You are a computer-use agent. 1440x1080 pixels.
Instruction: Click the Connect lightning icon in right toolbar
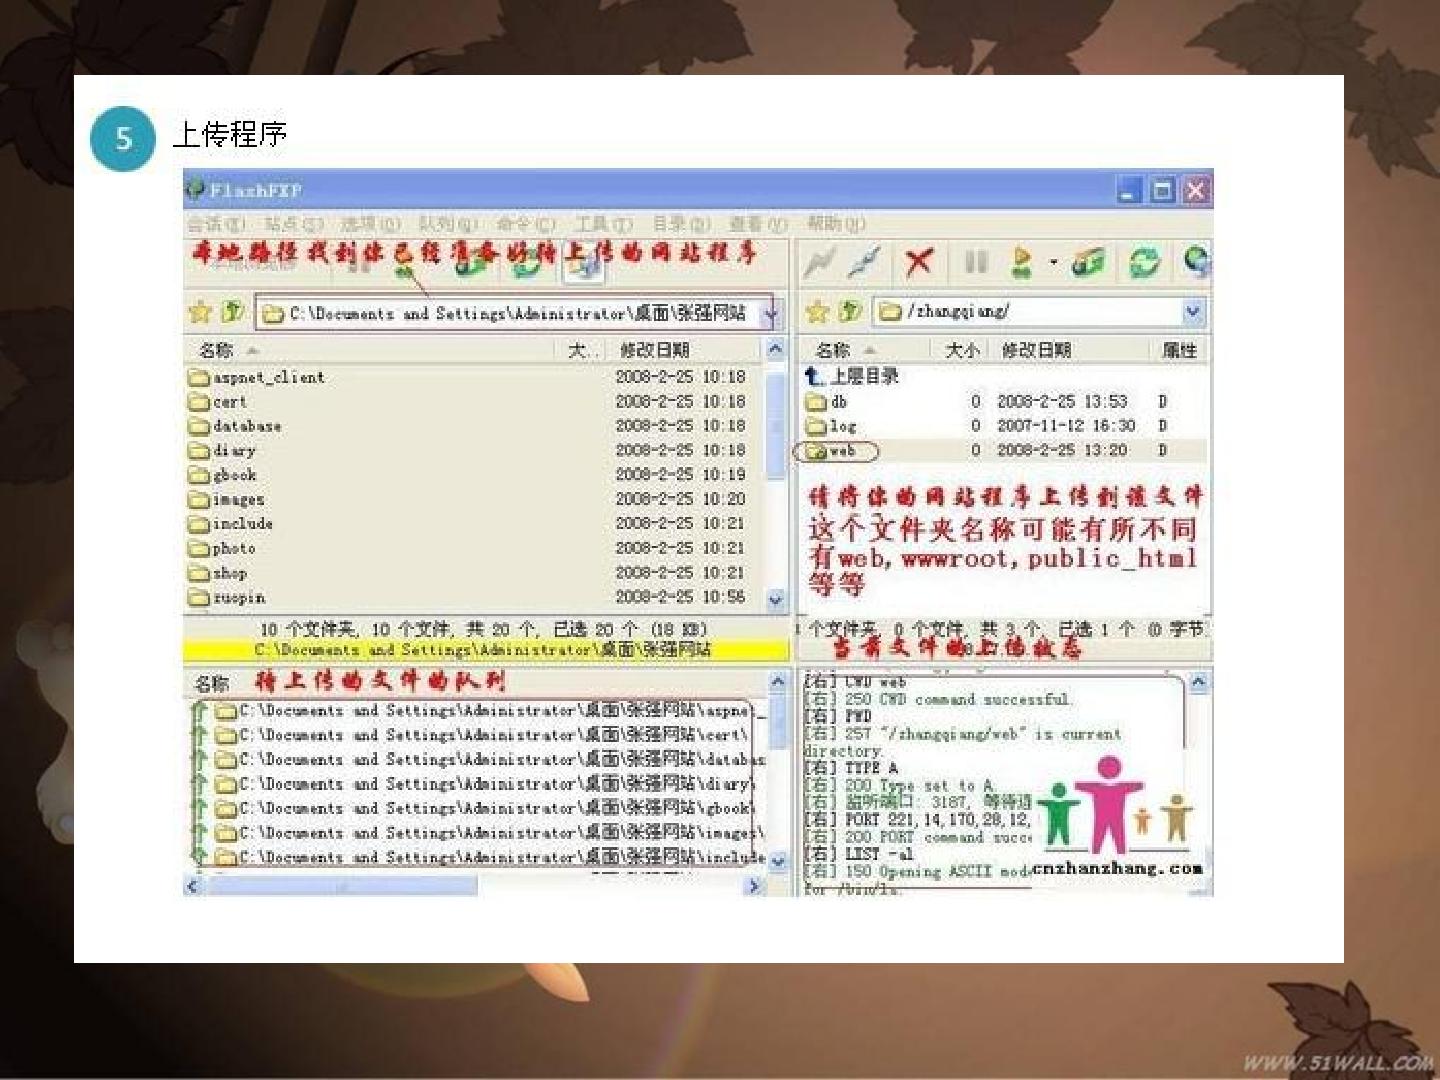click(820, 263)
